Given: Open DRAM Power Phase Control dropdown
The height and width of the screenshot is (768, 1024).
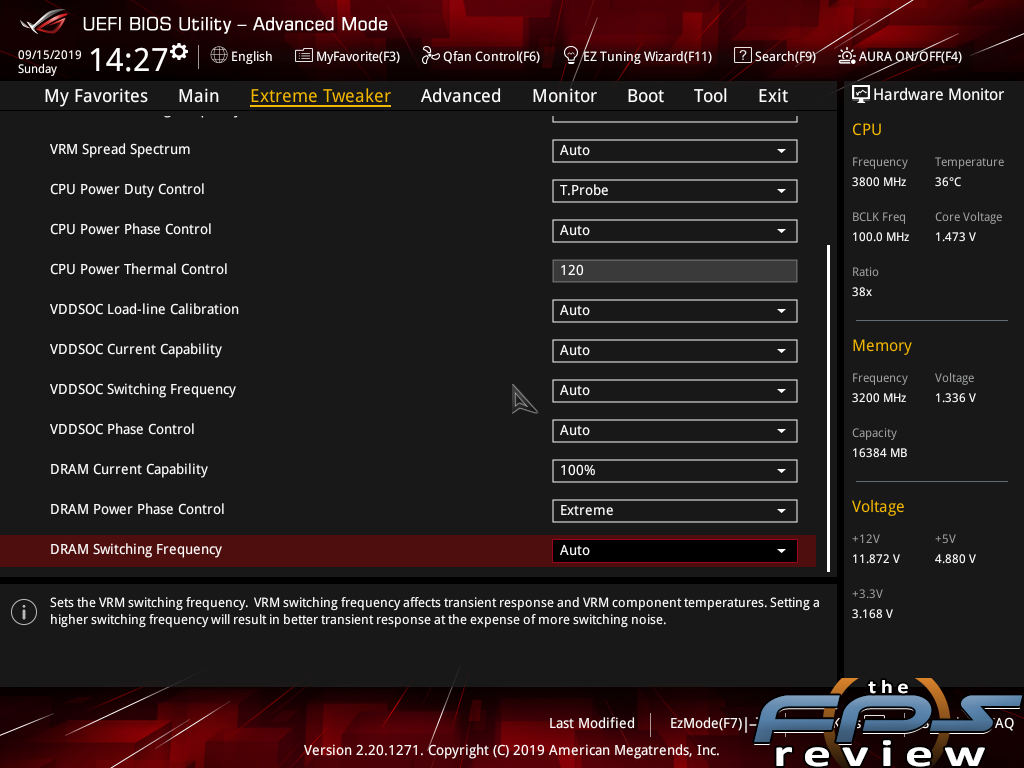Looking at the screenshot, I should coord(675,511).
